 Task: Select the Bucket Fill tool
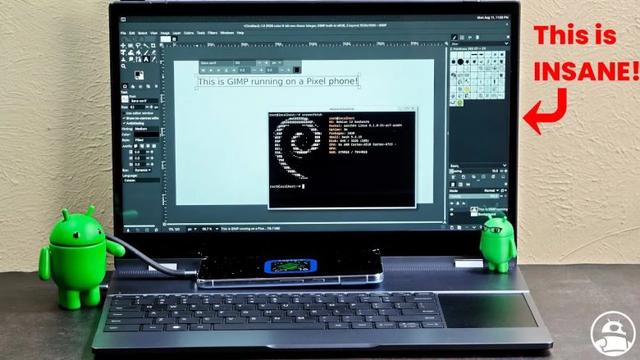click(138, 53)
